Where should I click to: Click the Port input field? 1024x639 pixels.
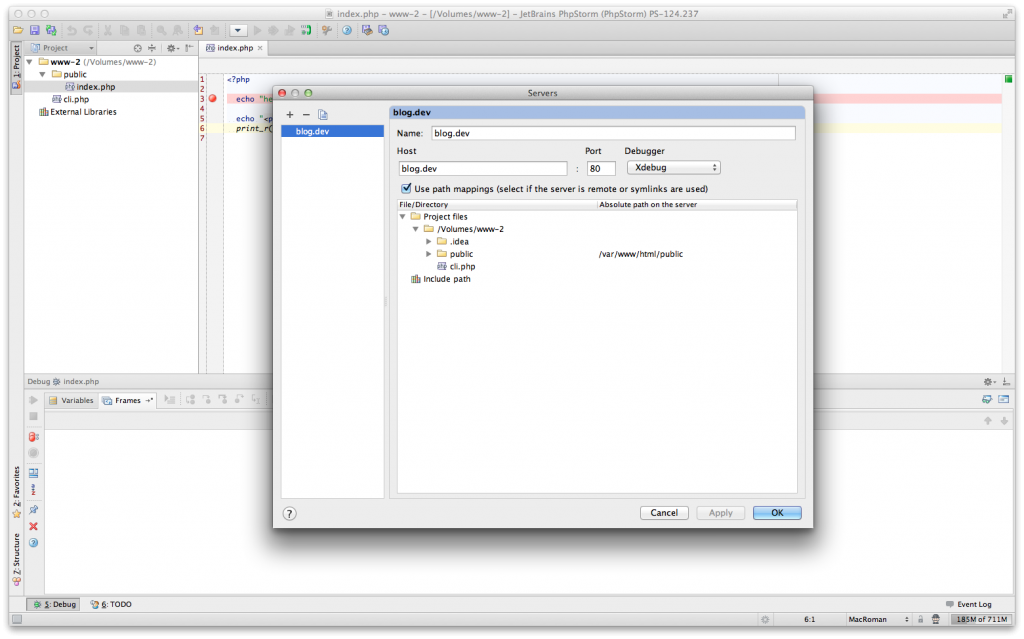click(x=601, y=169)
